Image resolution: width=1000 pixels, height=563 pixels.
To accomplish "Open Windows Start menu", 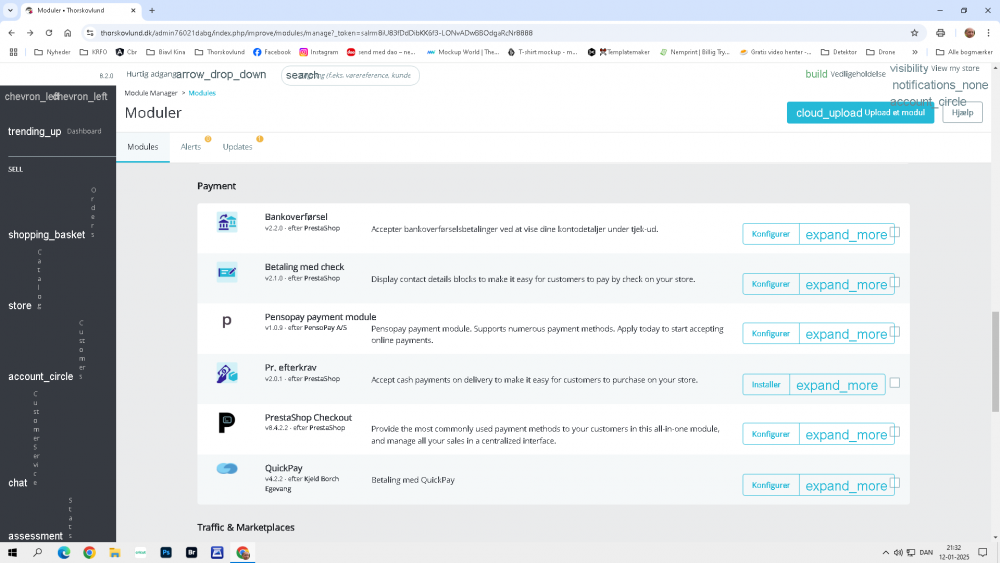I will [12, 552].
